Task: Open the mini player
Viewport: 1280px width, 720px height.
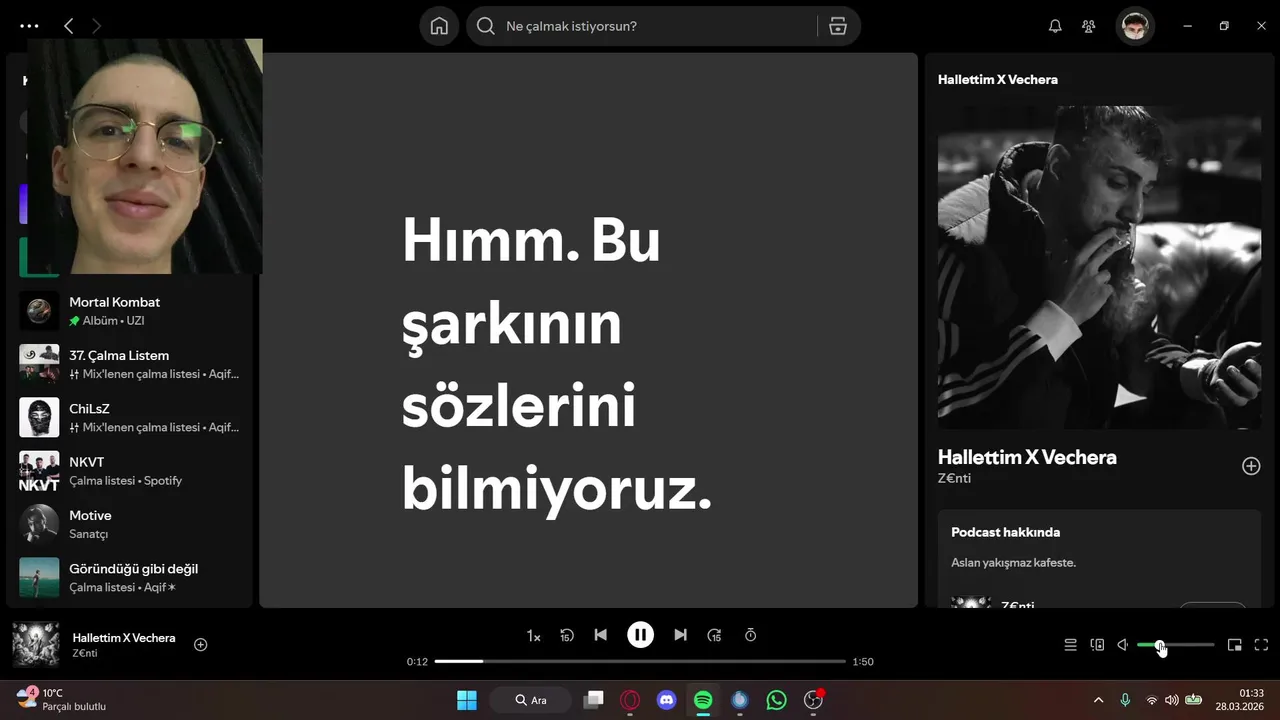Action: [1234, 645]
